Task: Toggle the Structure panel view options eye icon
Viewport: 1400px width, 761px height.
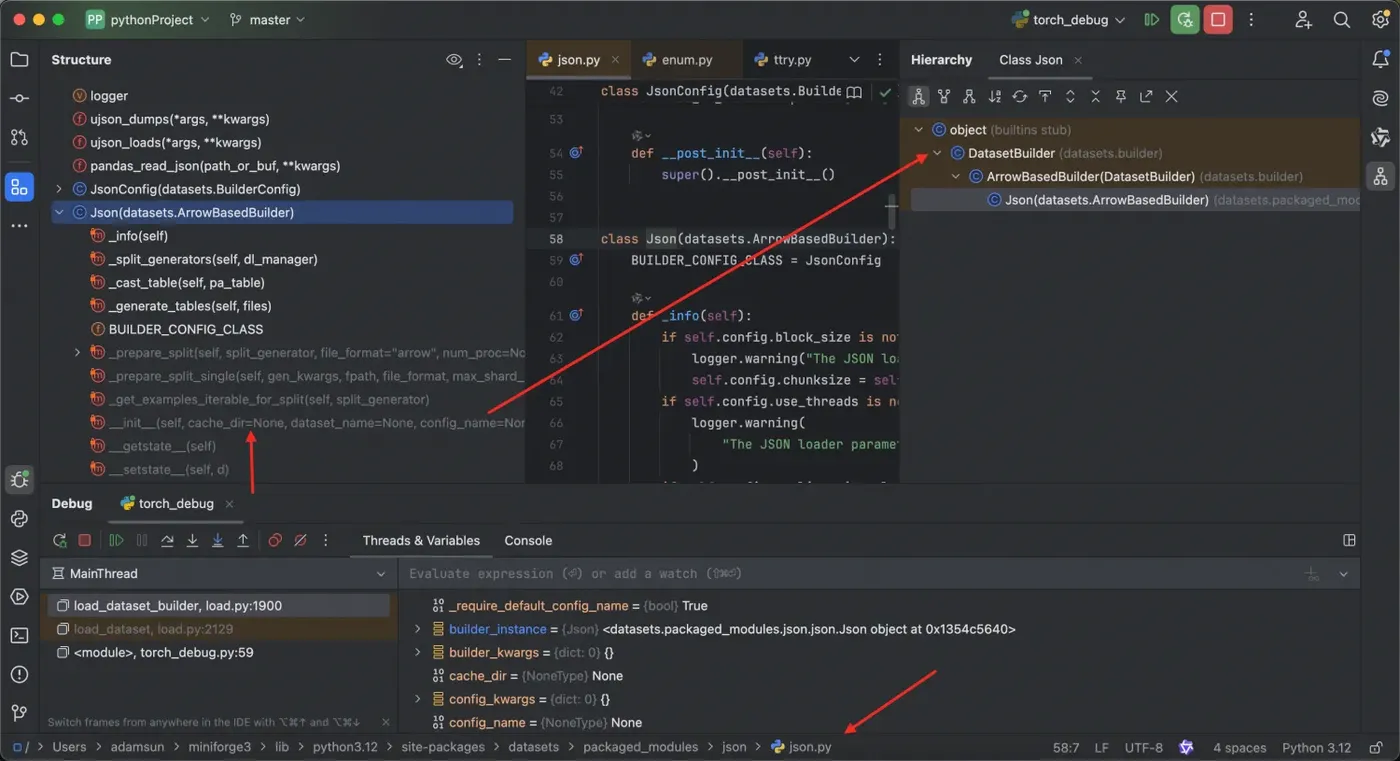Action: click(x=454, y=60)
